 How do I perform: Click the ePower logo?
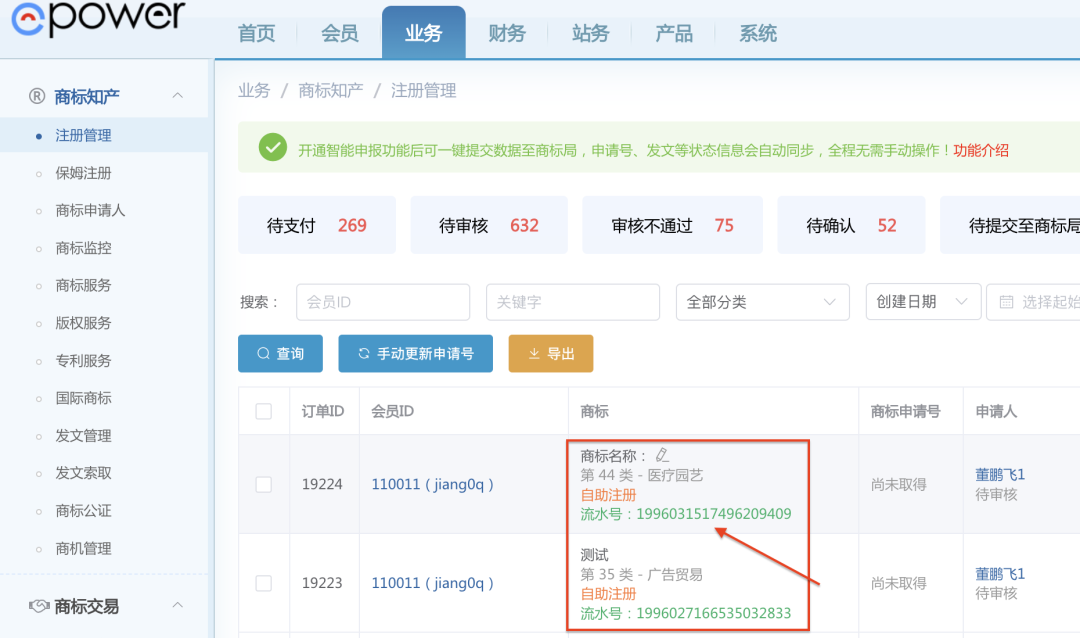pyautogui.click(x=98, y=17)
